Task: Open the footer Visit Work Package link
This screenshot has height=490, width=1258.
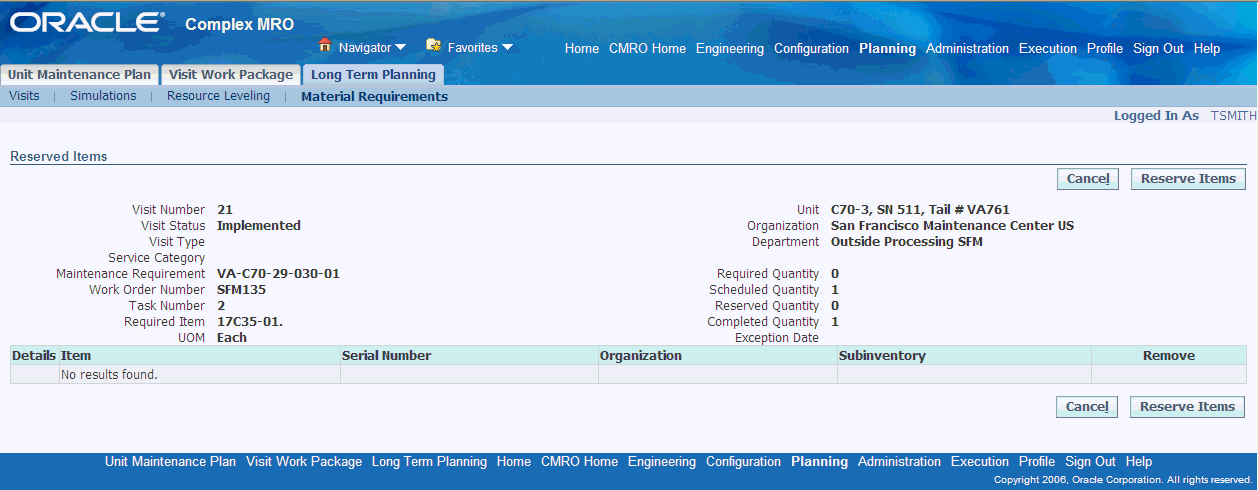Action: coord(304,462)
